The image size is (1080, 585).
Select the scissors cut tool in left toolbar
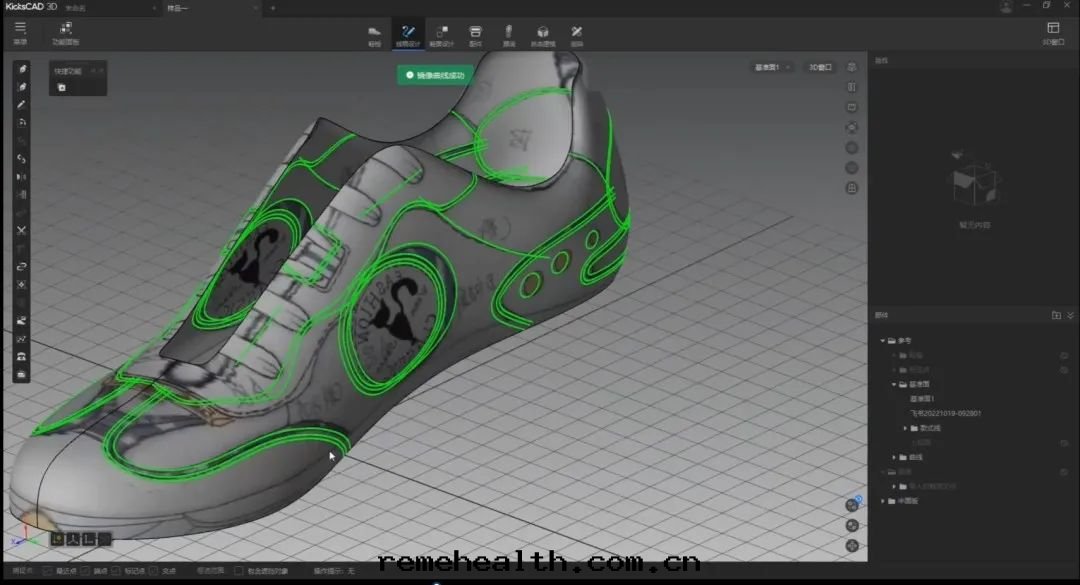coord(22,231)
